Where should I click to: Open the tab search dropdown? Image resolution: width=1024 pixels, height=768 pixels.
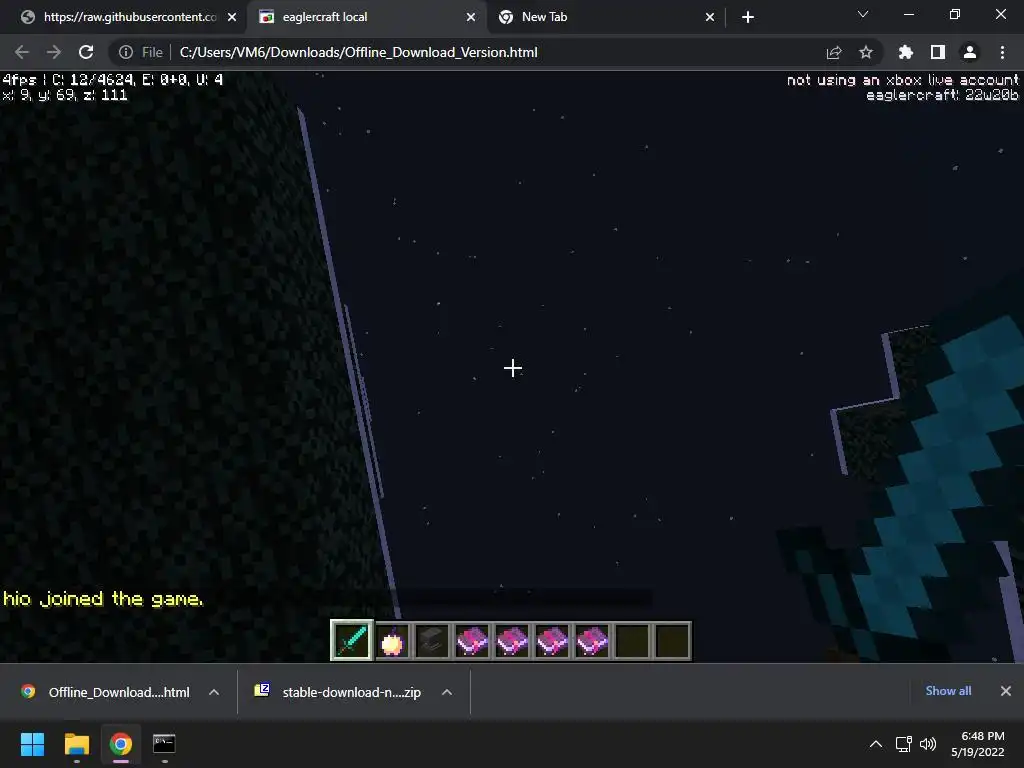pos(863,14)
